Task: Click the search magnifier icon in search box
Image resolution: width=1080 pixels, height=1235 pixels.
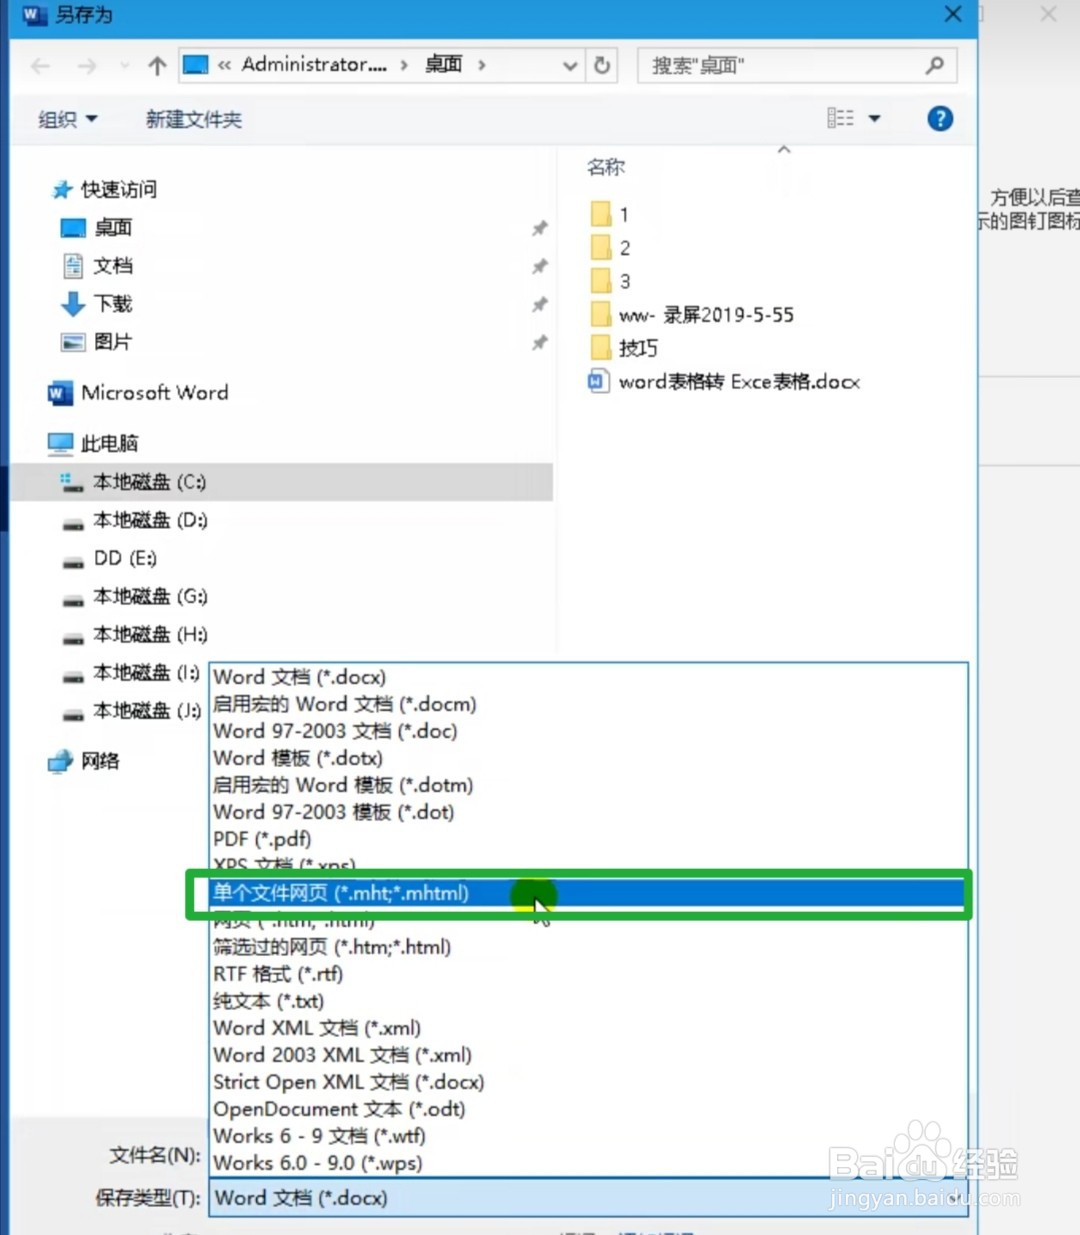Action: pyautogui.click(x=933, y=65)
